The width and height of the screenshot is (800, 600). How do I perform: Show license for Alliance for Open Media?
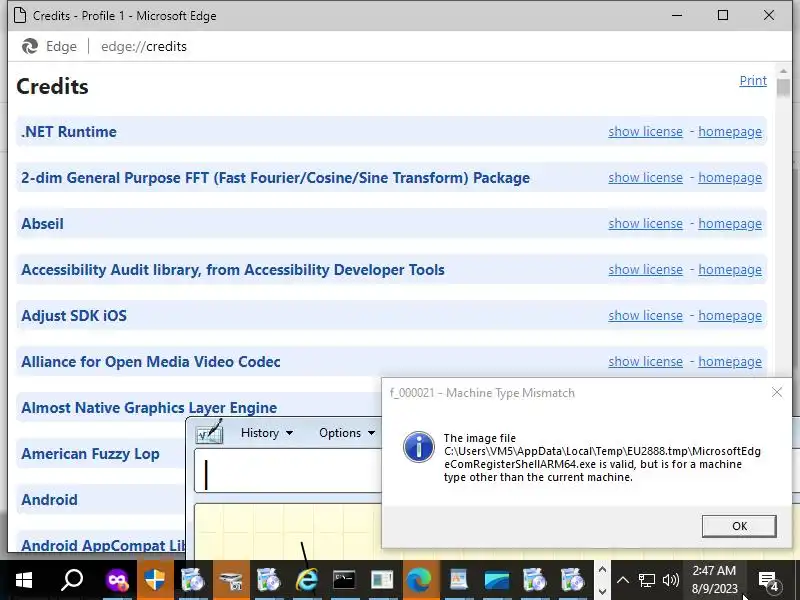(x=645, y=361)
